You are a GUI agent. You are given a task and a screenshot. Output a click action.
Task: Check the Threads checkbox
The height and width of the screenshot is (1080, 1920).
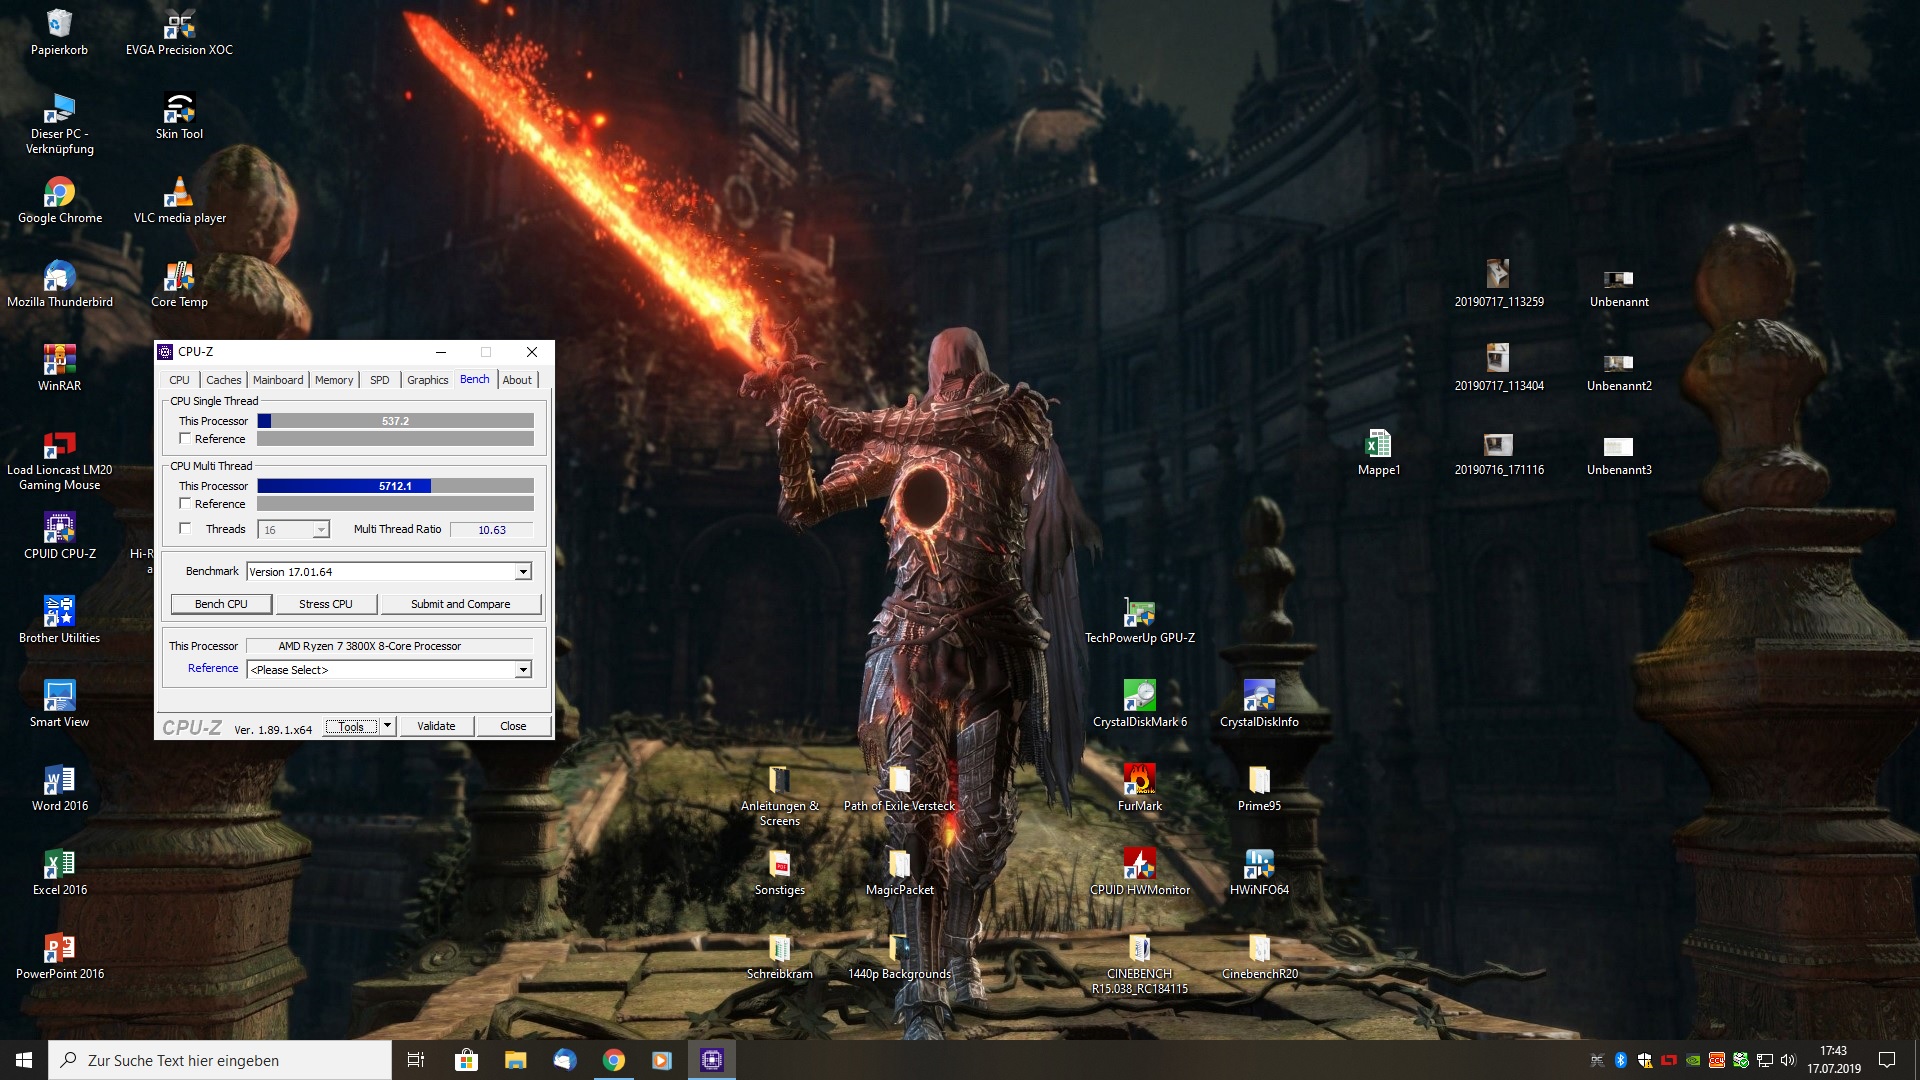click(185, 529)
